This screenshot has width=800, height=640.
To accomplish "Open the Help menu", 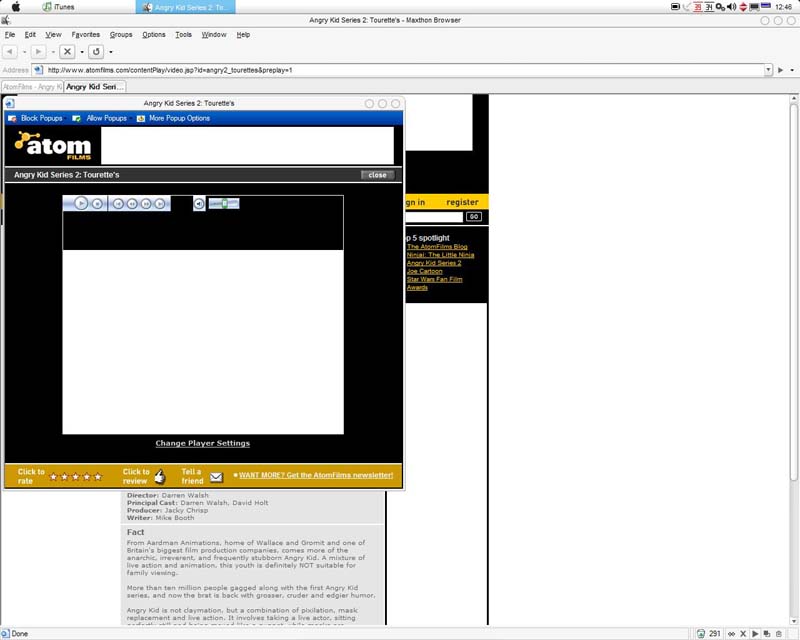I will 243,35.
